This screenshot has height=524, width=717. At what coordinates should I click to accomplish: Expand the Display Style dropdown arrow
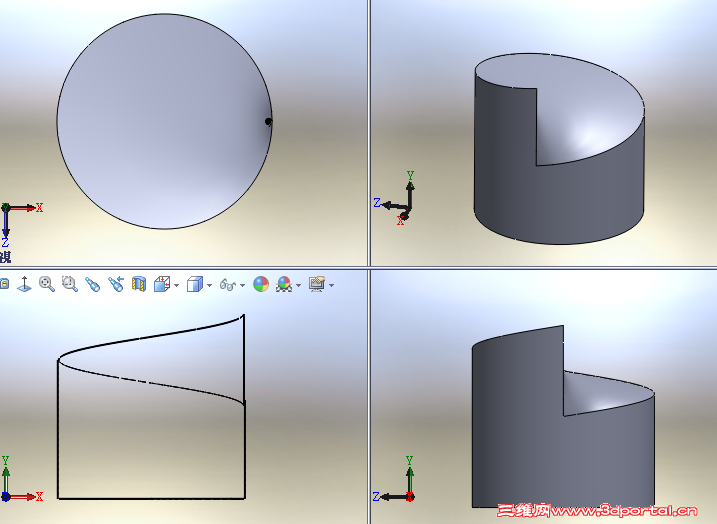click(209, 285)
